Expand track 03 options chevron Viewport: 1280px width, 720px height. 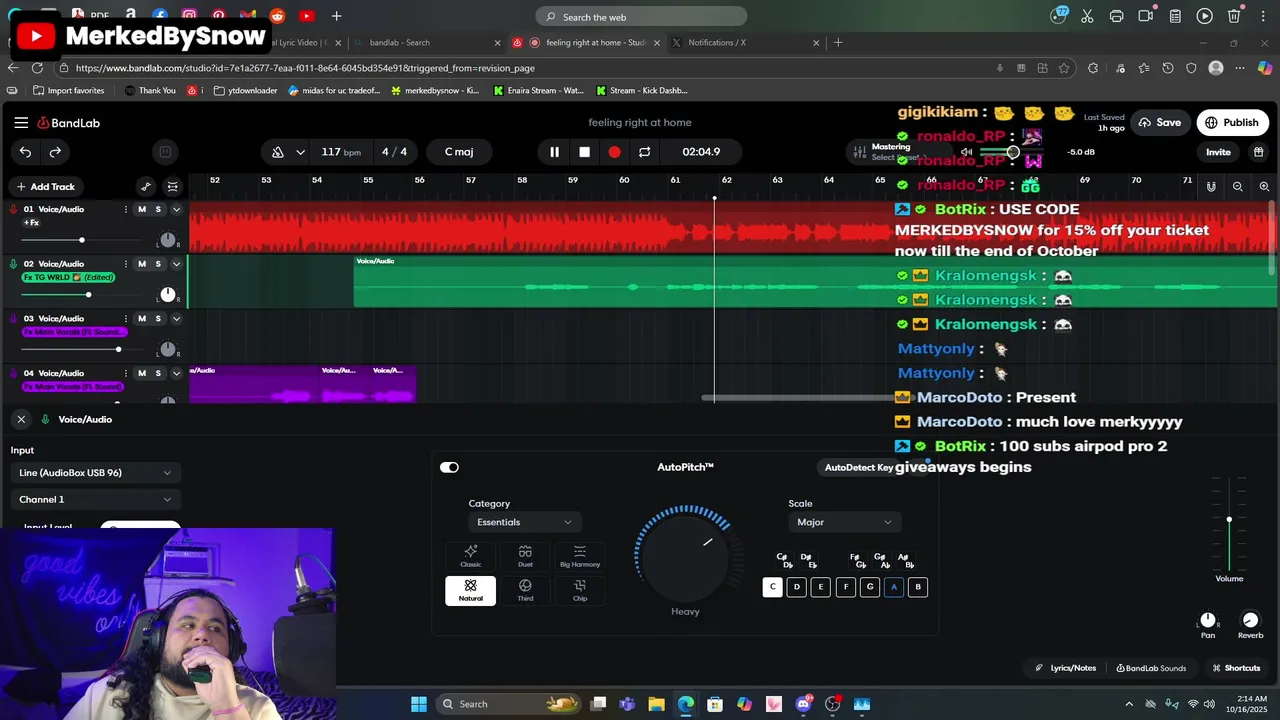pos(176,319)
